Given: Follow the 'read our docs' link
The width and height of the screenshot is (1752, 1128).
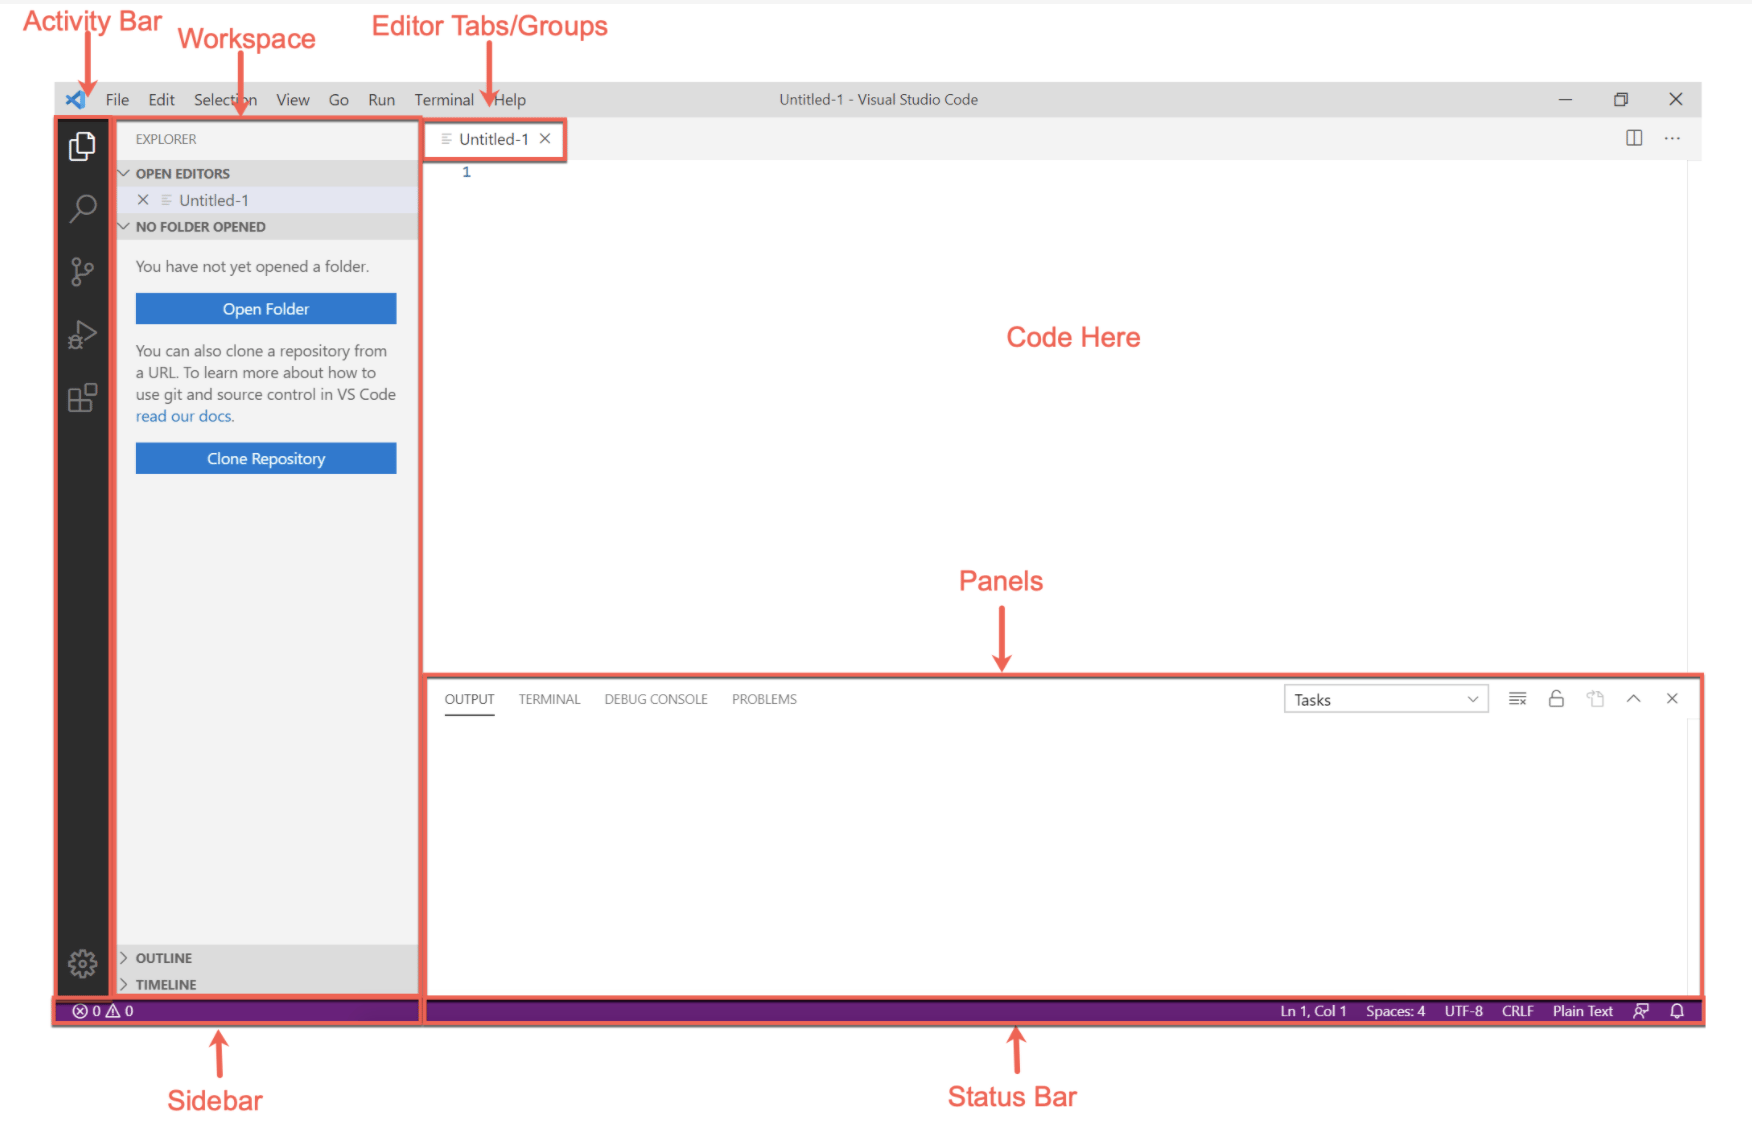Looking at the screenshot, I should [184, 417].
